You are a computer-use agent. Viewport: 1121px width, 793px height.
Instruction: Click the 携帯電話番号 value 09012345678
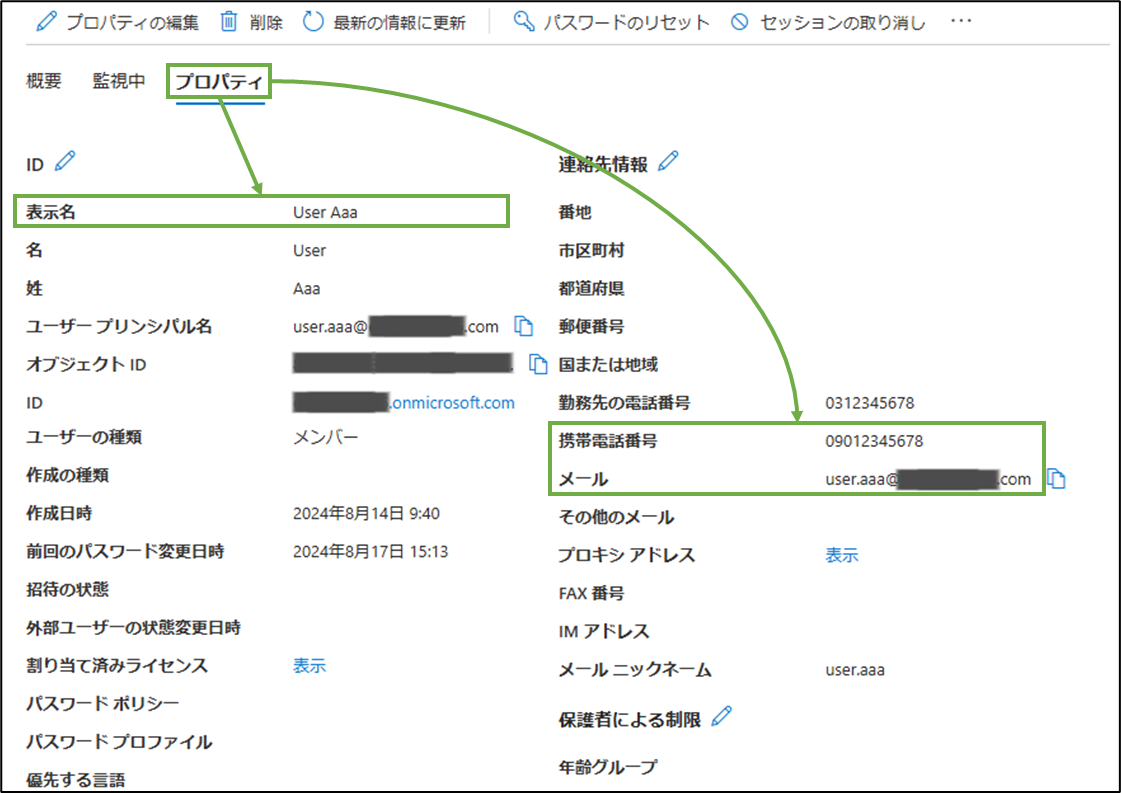[x=874, y=440]
